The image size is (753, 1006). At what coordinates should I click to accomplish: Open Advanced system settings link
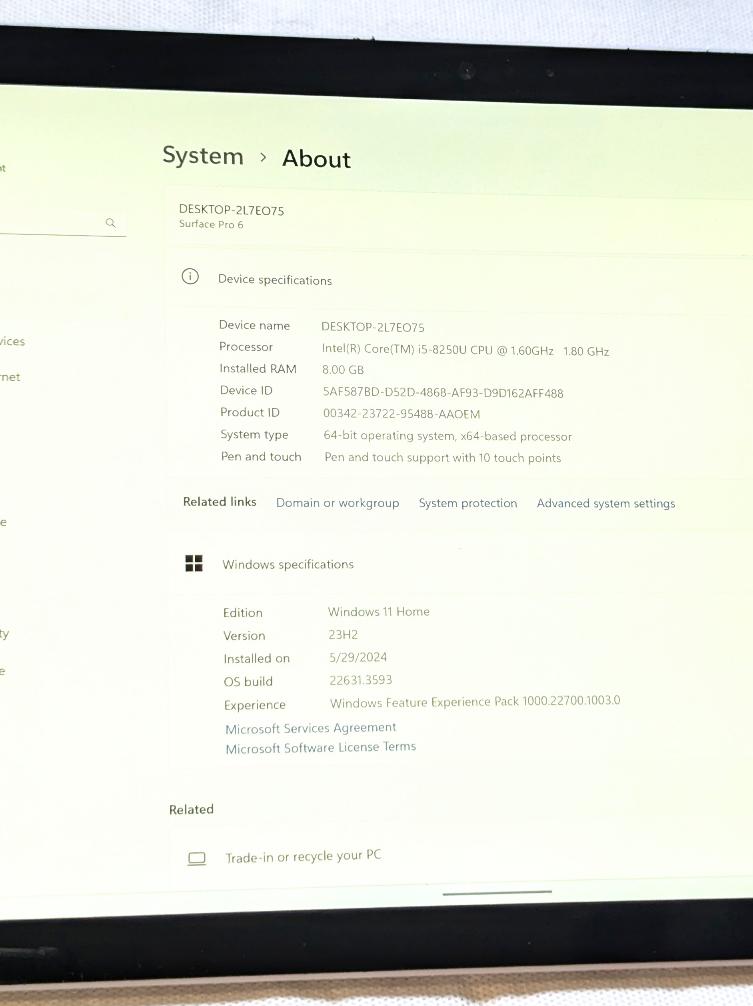(x=605, y=504)
